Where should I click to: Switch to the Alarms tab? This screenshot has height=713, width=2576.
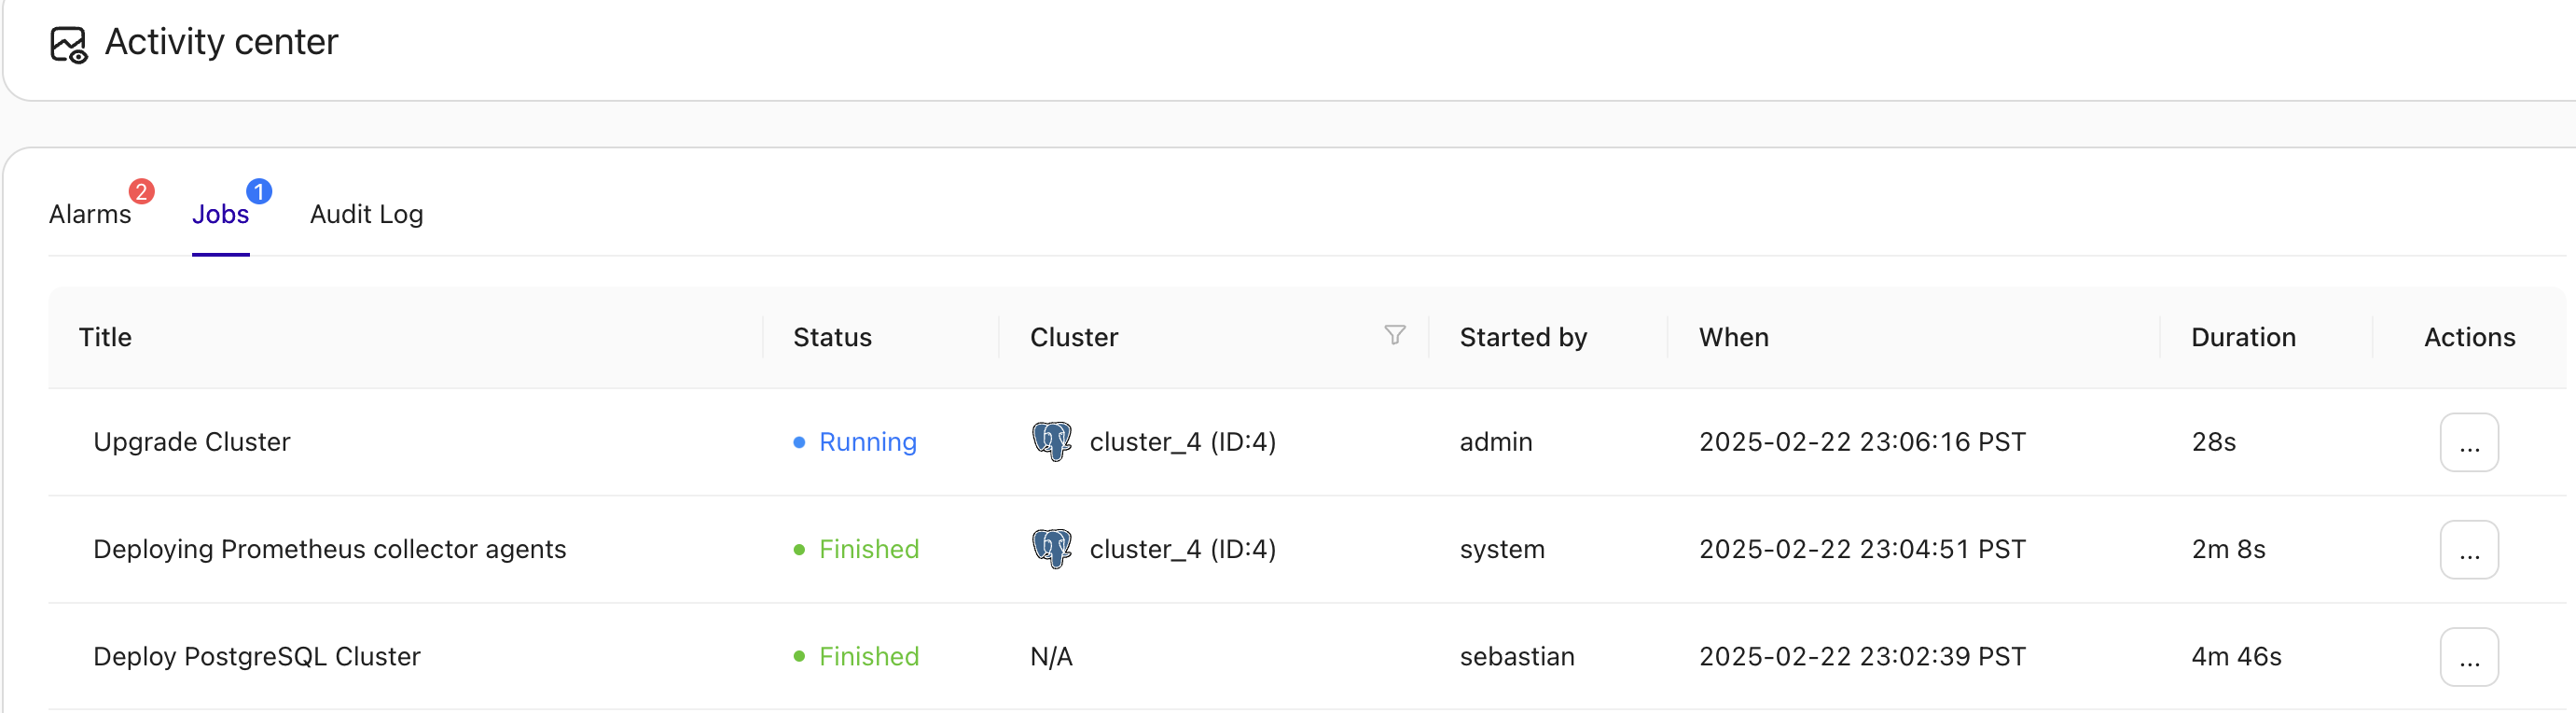pyautogui.click(x=90, y=214)
